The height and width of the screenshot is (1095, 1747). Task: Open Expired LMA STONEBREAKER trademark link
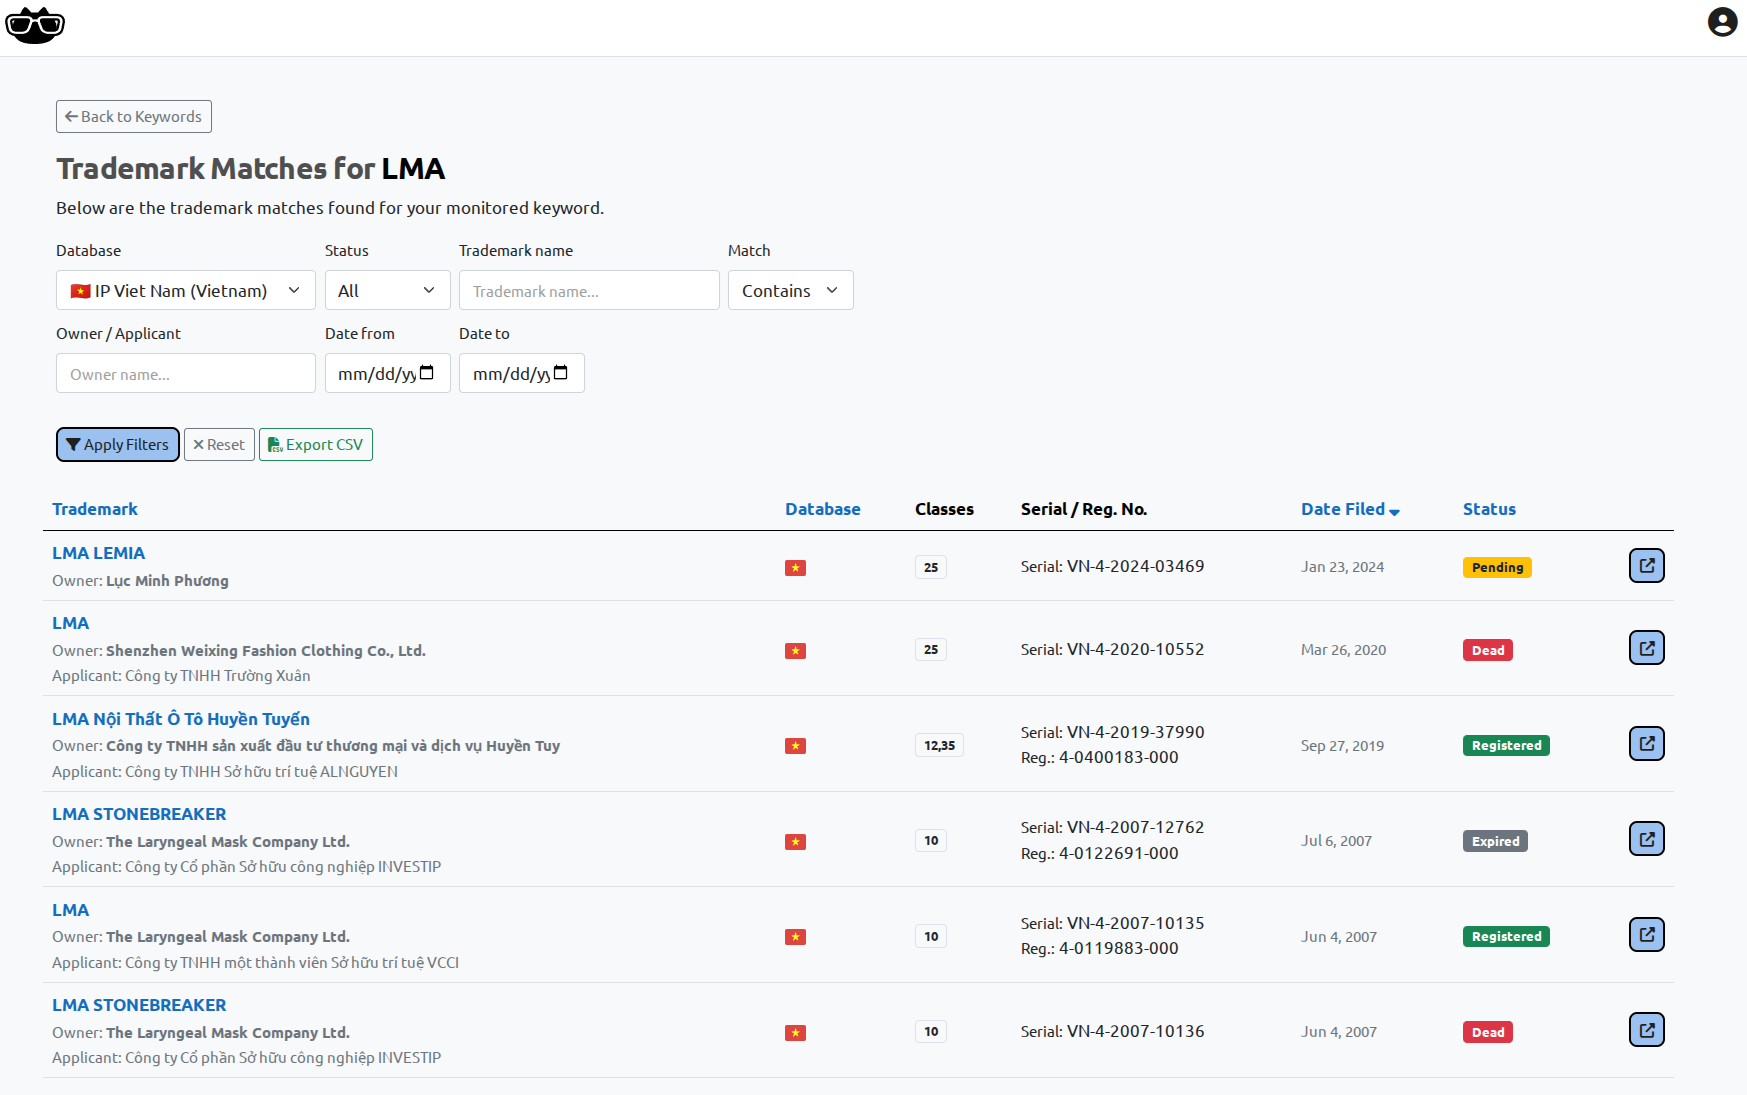tap(139, 814)
